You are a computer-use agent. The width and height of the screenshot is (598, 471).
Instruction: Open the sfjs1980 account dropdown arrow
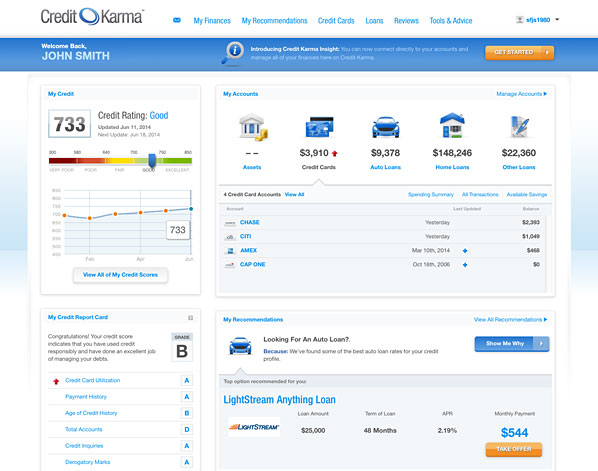(x=557, y=19)
